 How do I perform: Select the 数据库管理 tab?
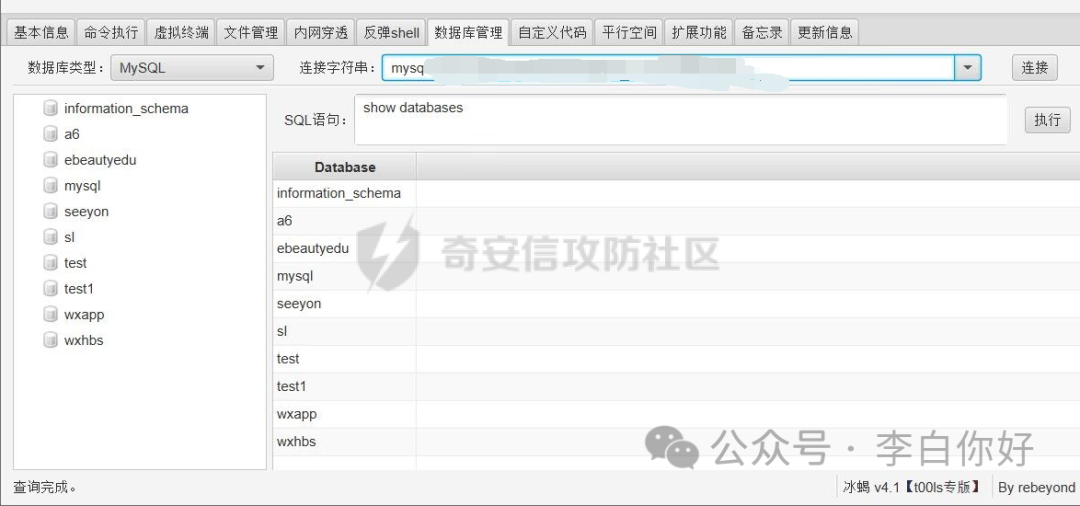[468, 32]
